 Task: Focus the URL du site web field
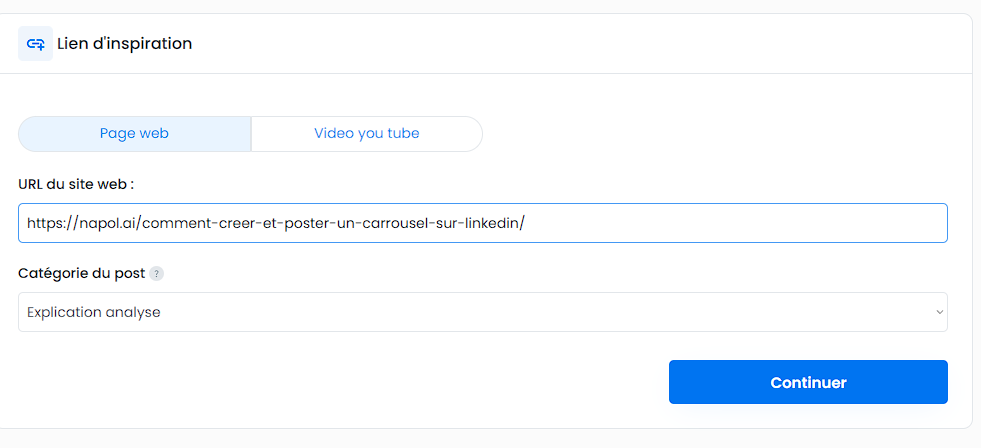tap(482, 223)
